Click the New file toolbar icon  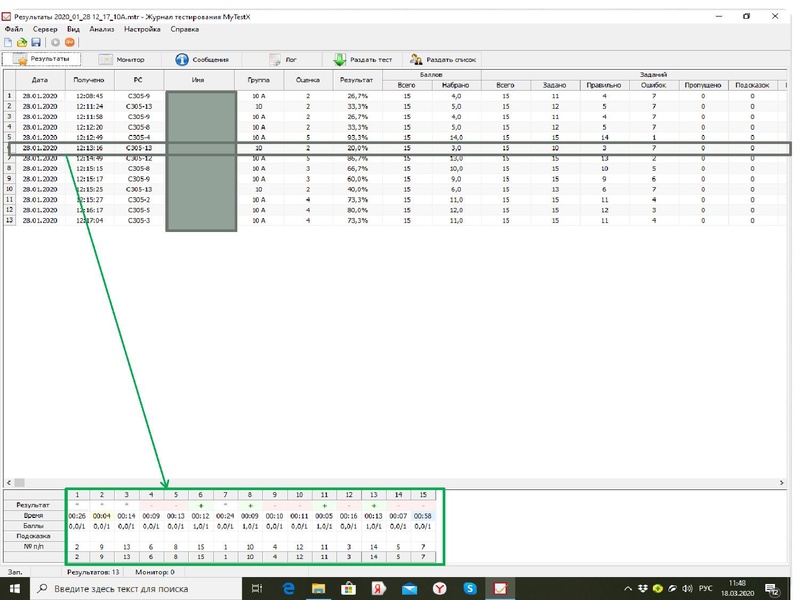point(8,43)
